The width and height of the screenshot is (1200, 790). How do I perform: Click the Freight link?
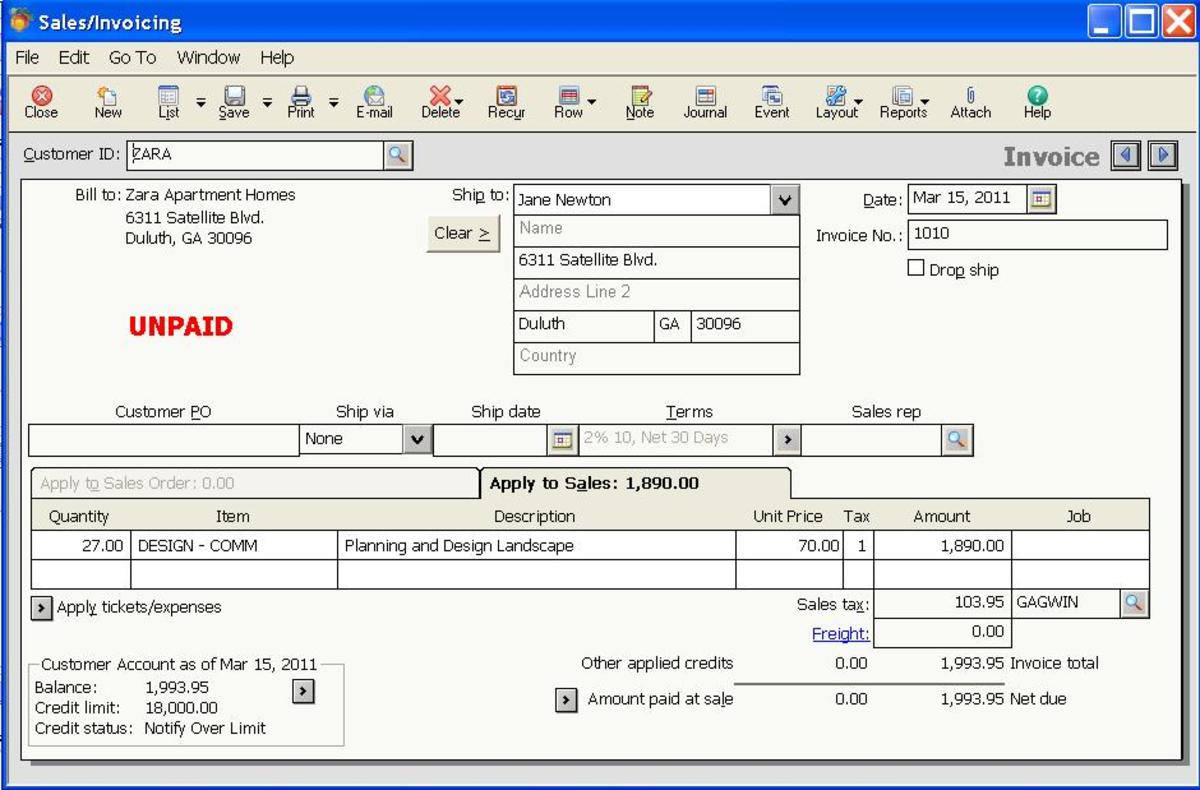[x=840, y=634]
